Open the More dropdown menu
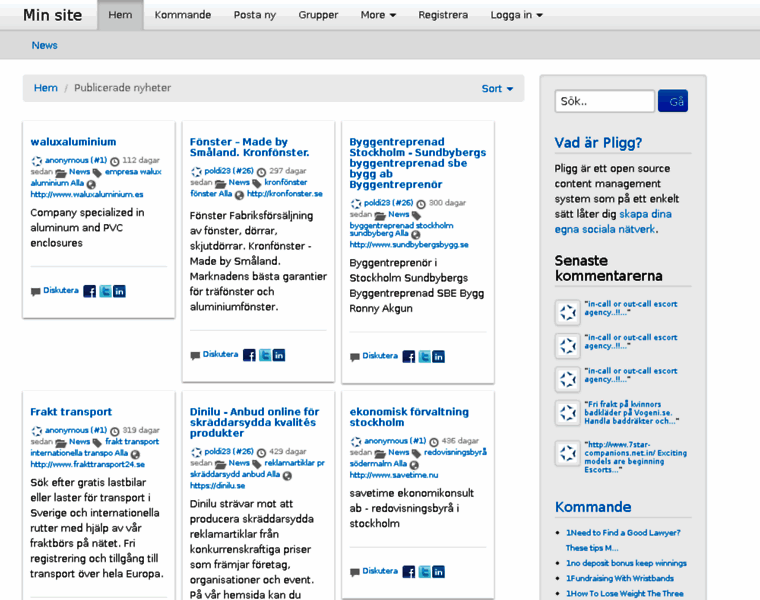 [x=378, y=15]
